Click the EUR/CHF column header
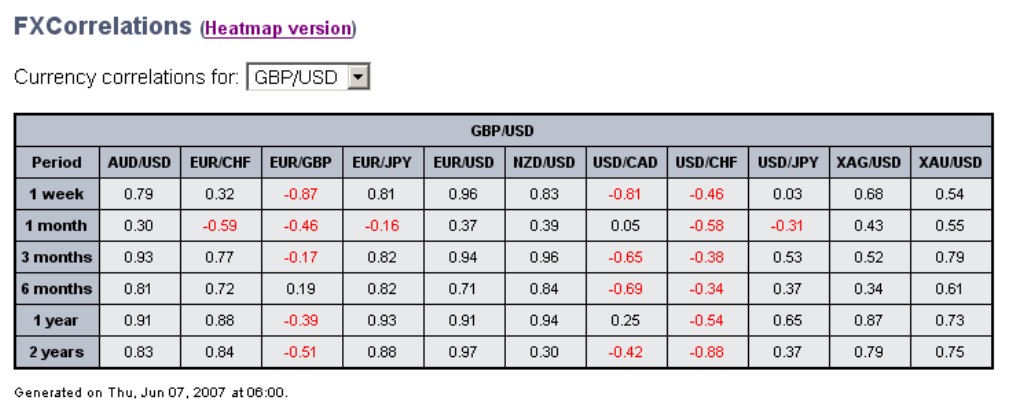The width and height of the screenshot is (1023, 412). [x=220, y=163]
